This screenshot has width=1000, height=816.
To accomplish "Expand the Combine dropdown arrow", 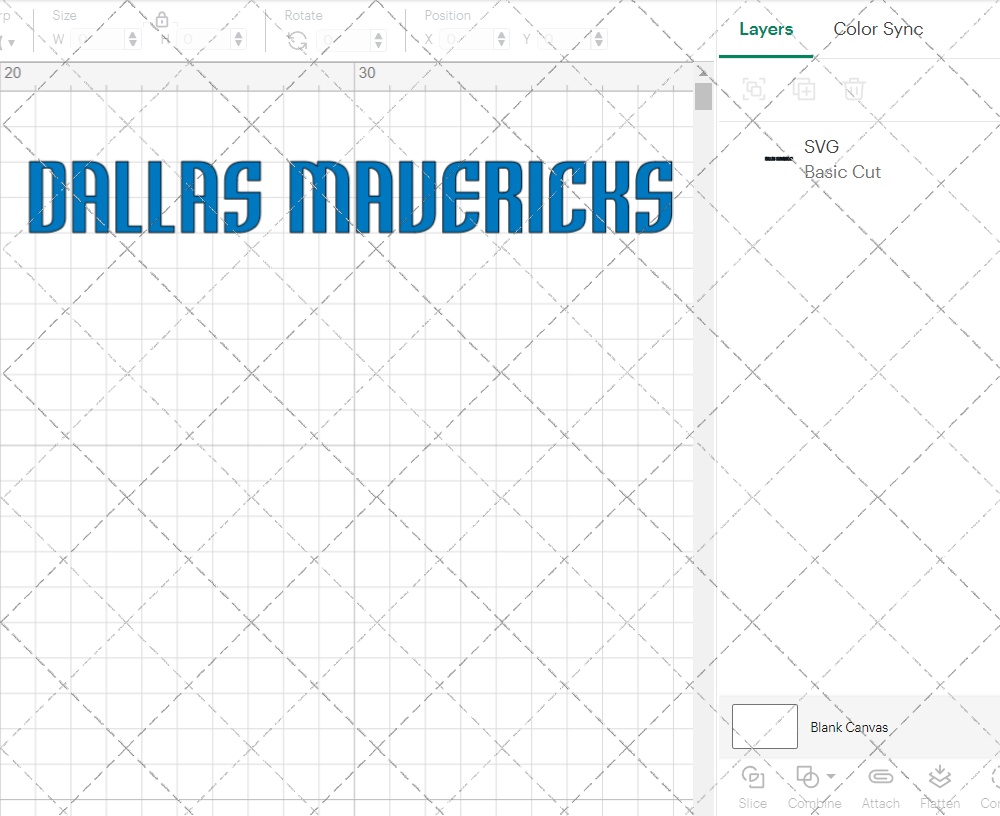I will pyautogui.click(x=831, y=776).
